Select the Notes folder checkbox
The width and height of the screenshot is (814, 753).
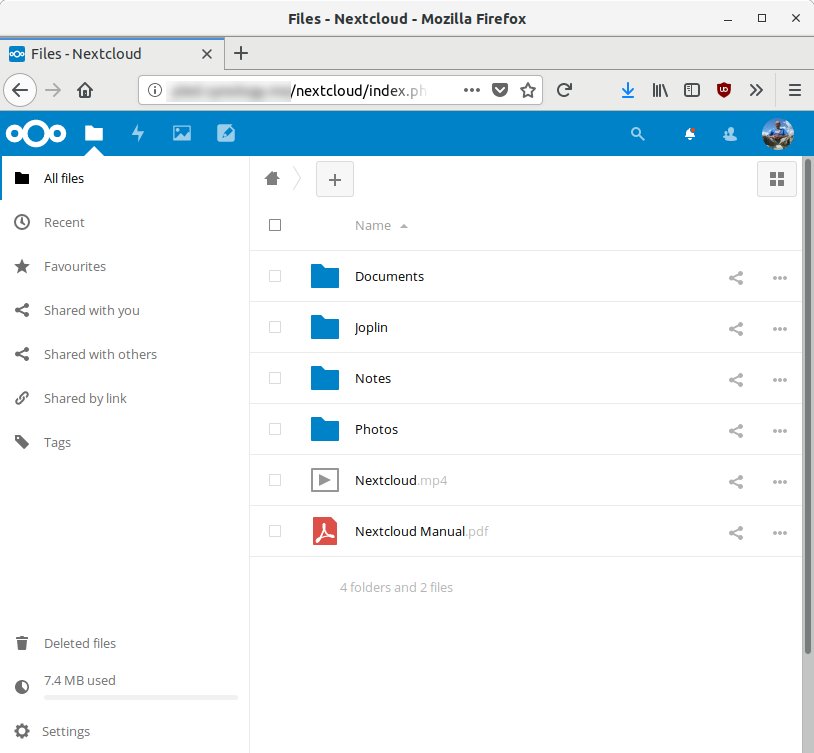[275, 378]
